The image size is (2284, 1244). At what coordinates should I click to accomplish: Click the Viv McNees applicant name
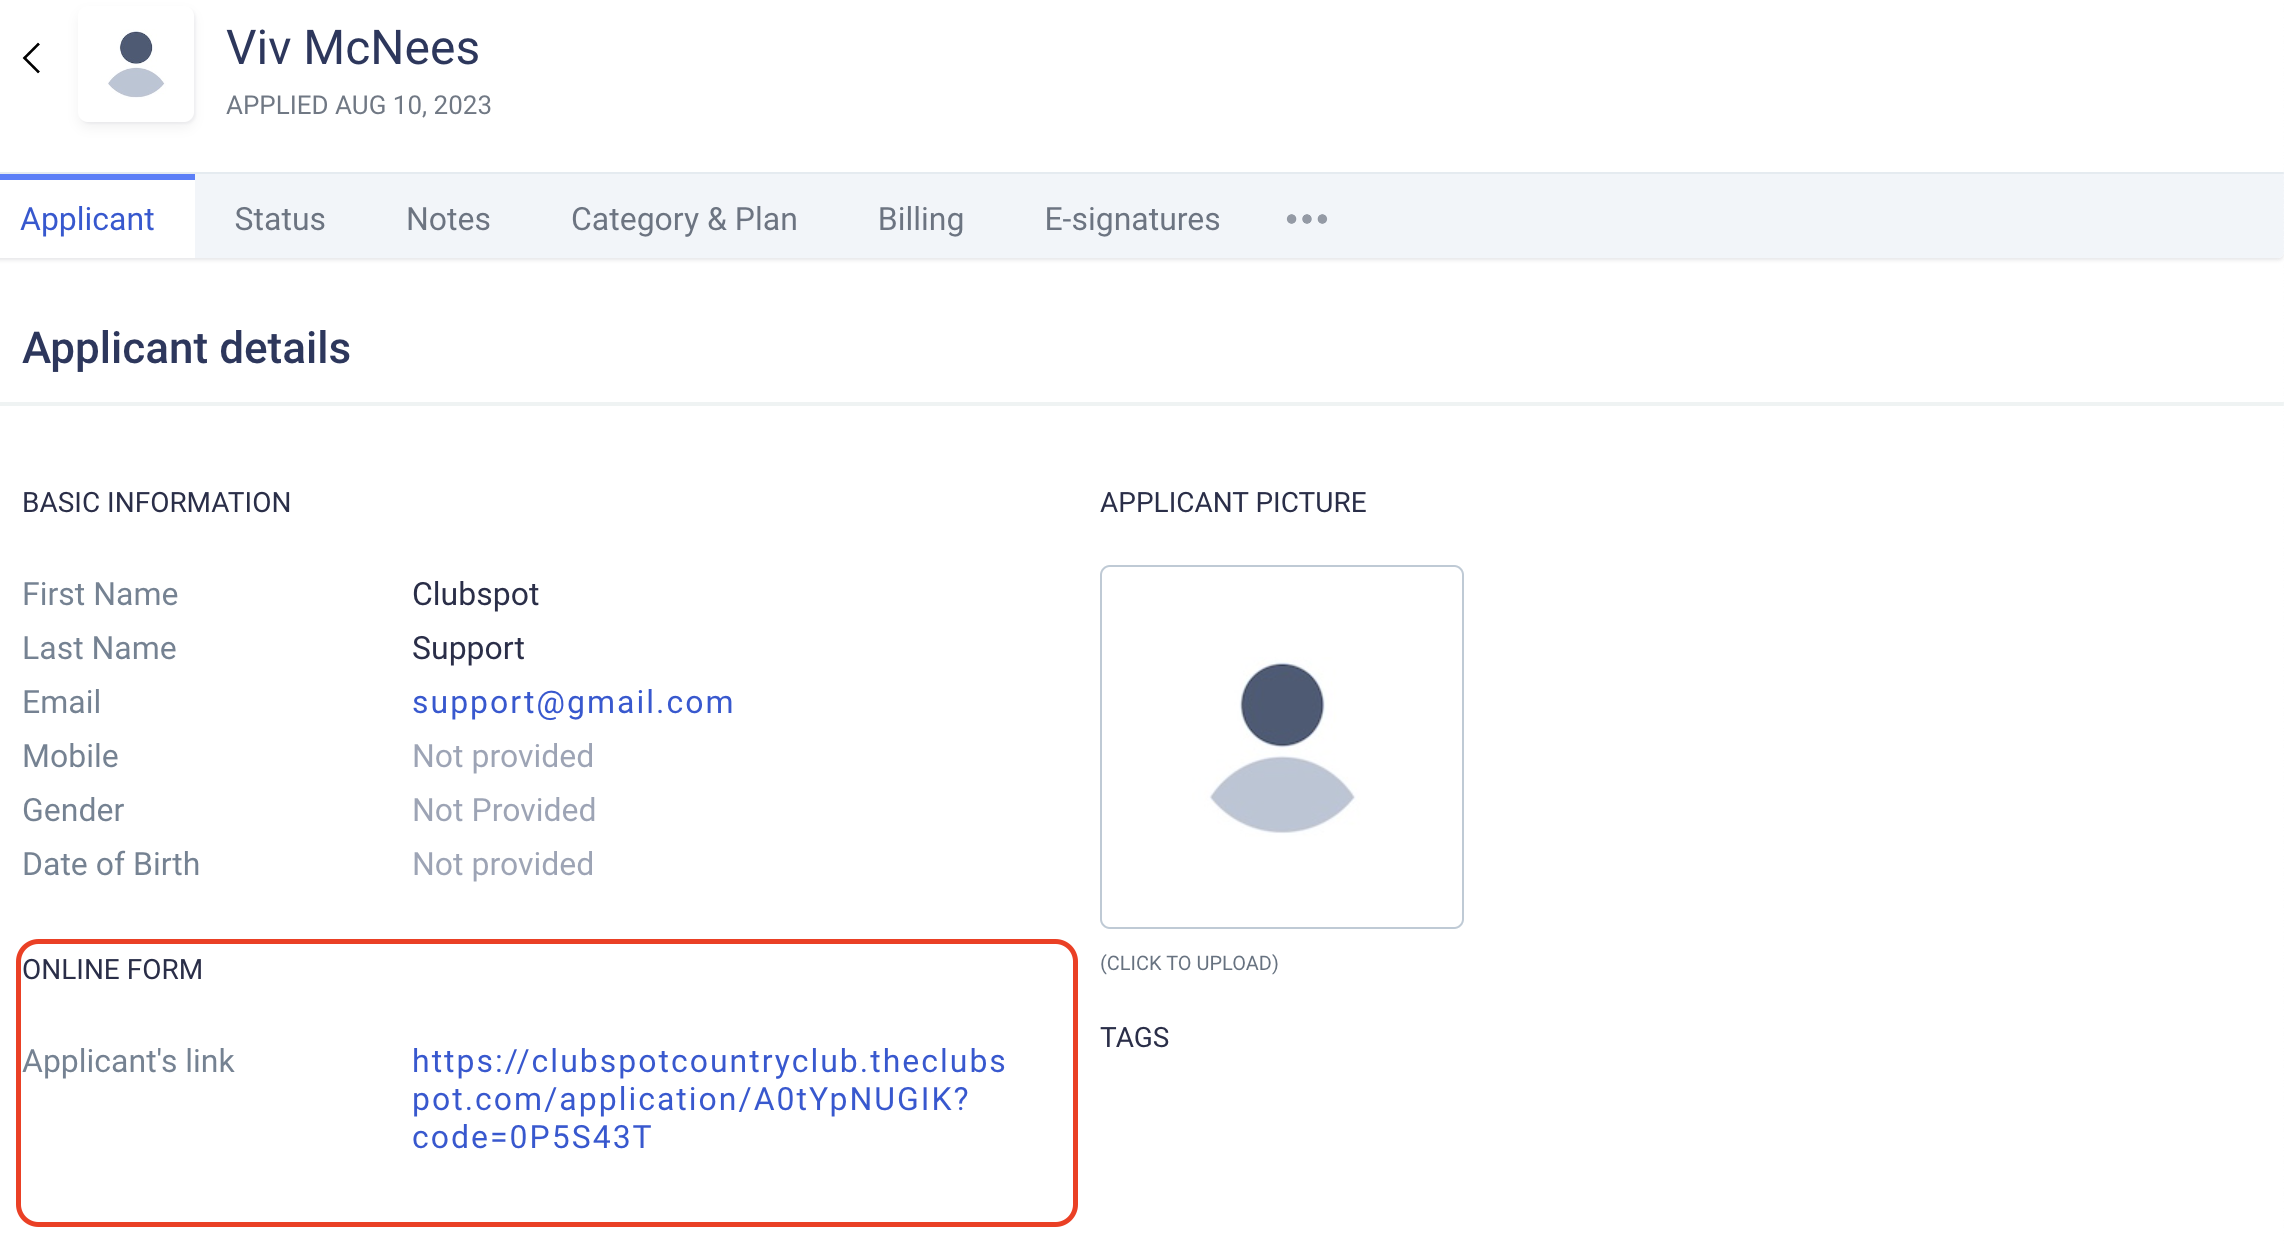pos(353,48)
